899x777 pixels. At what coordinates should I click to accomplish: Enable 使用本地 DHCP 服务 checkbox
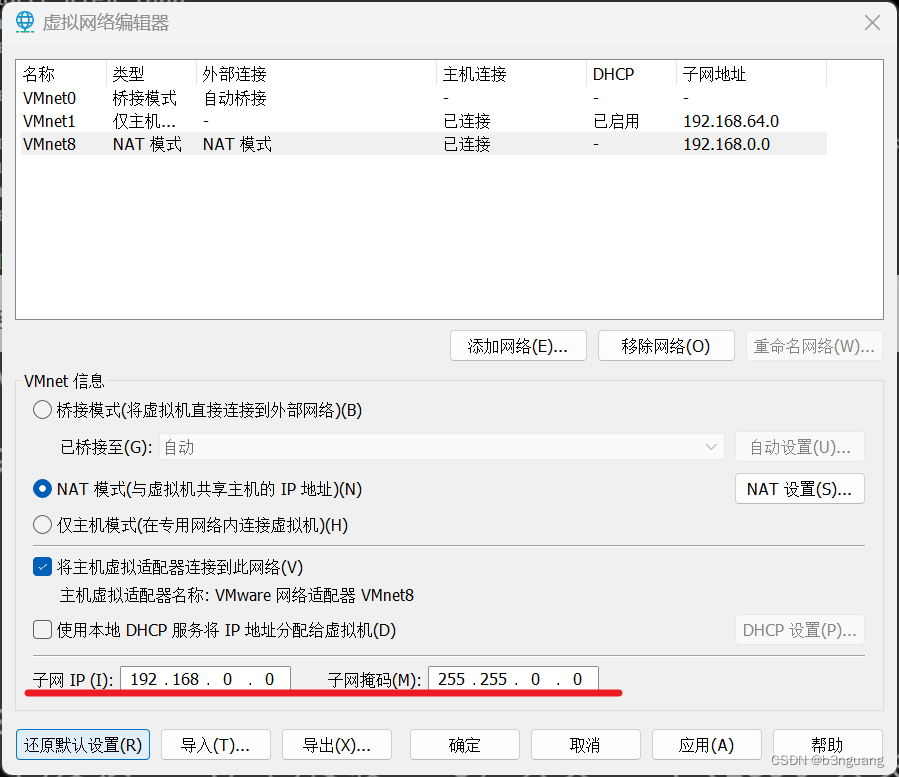click(x=42, y=630)
